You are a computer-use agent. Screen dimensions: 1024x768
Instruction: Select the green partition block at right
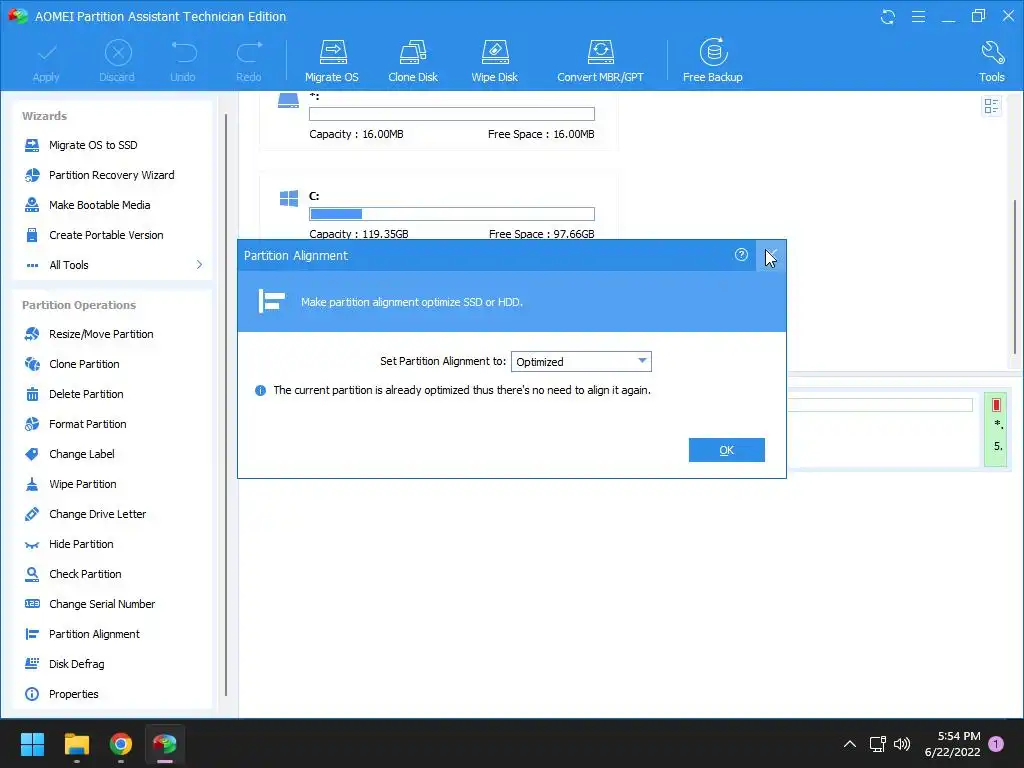tap(996, 430)
